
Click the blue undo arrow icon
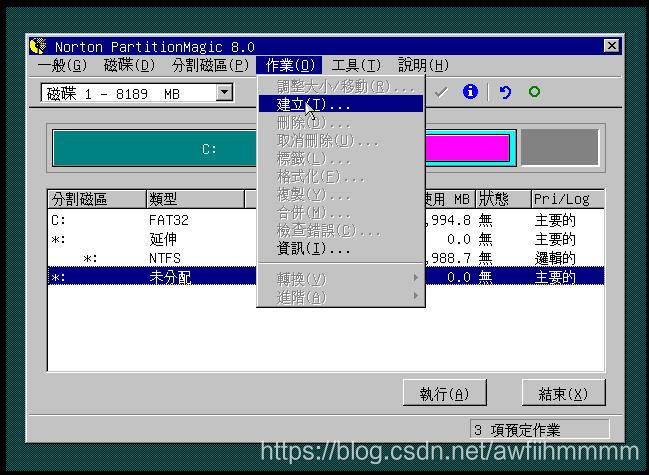(x=505, y=92)
